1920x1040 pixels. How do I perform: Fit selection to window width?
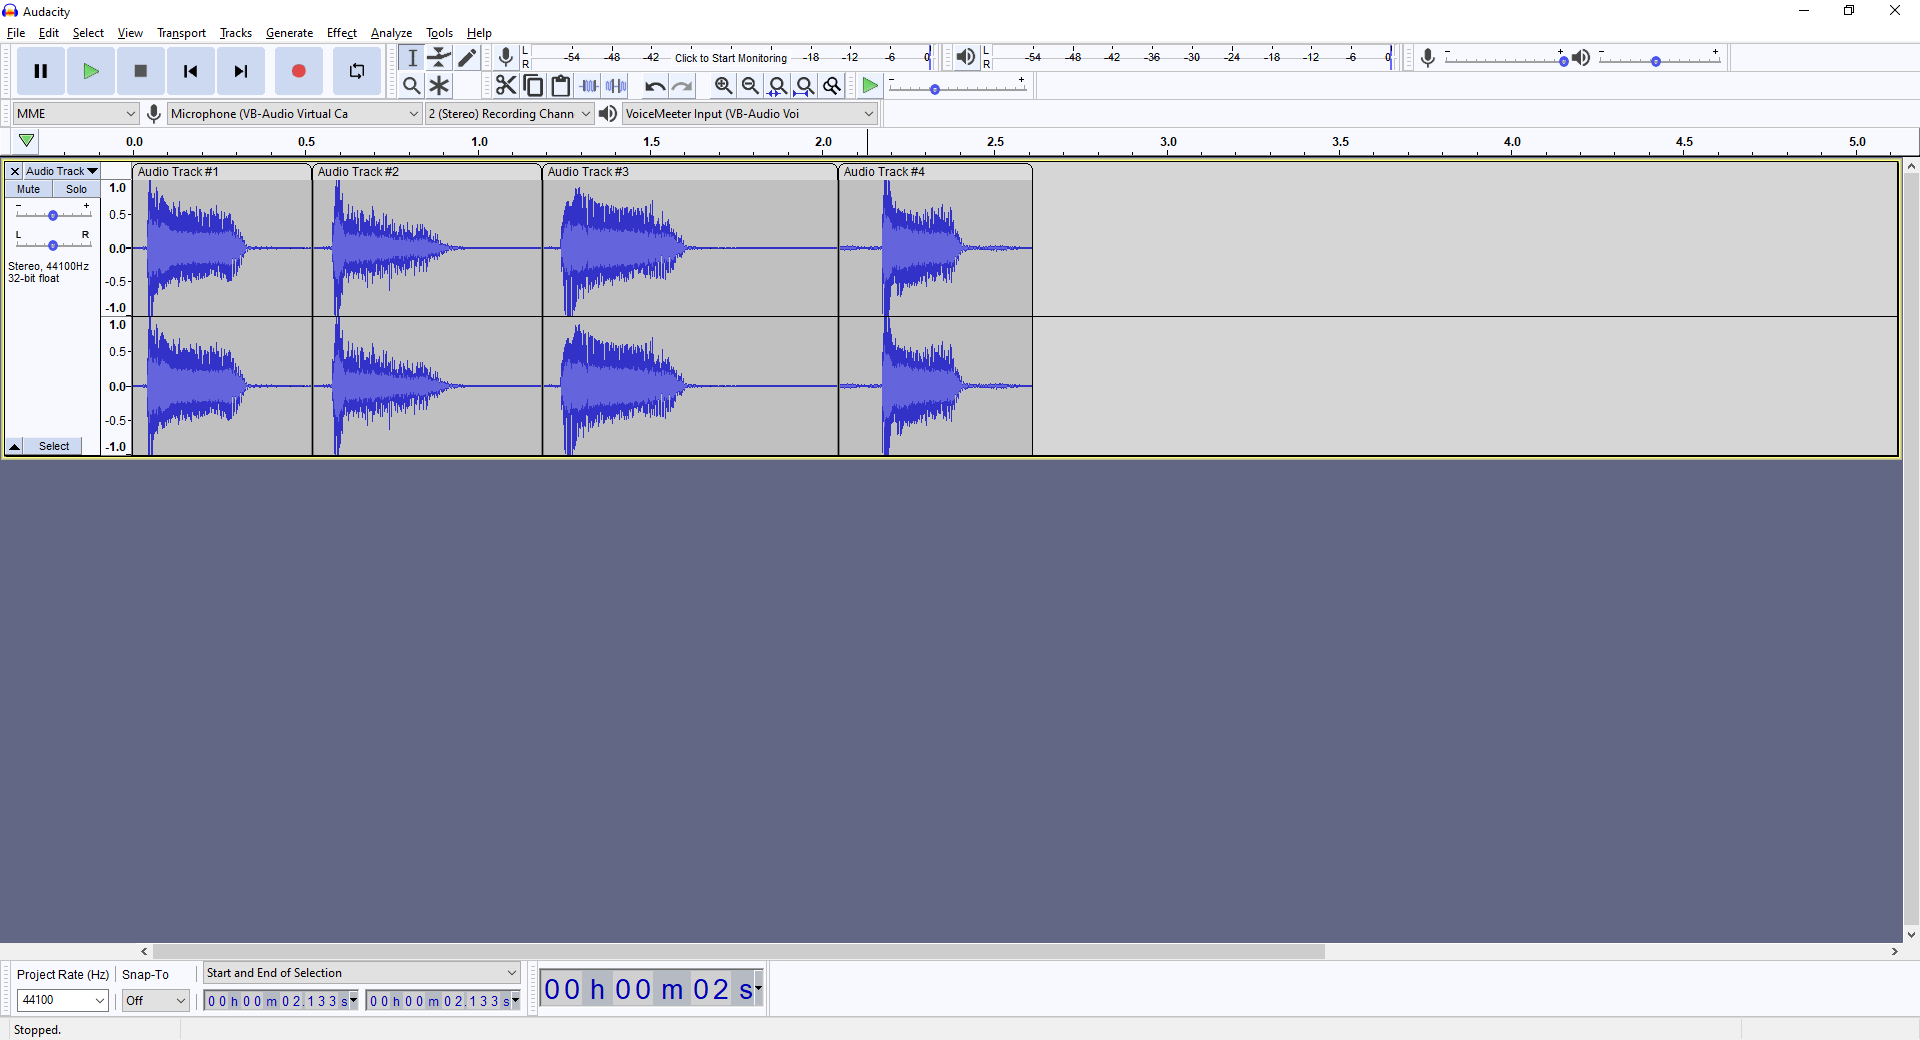tap(777, 86)
